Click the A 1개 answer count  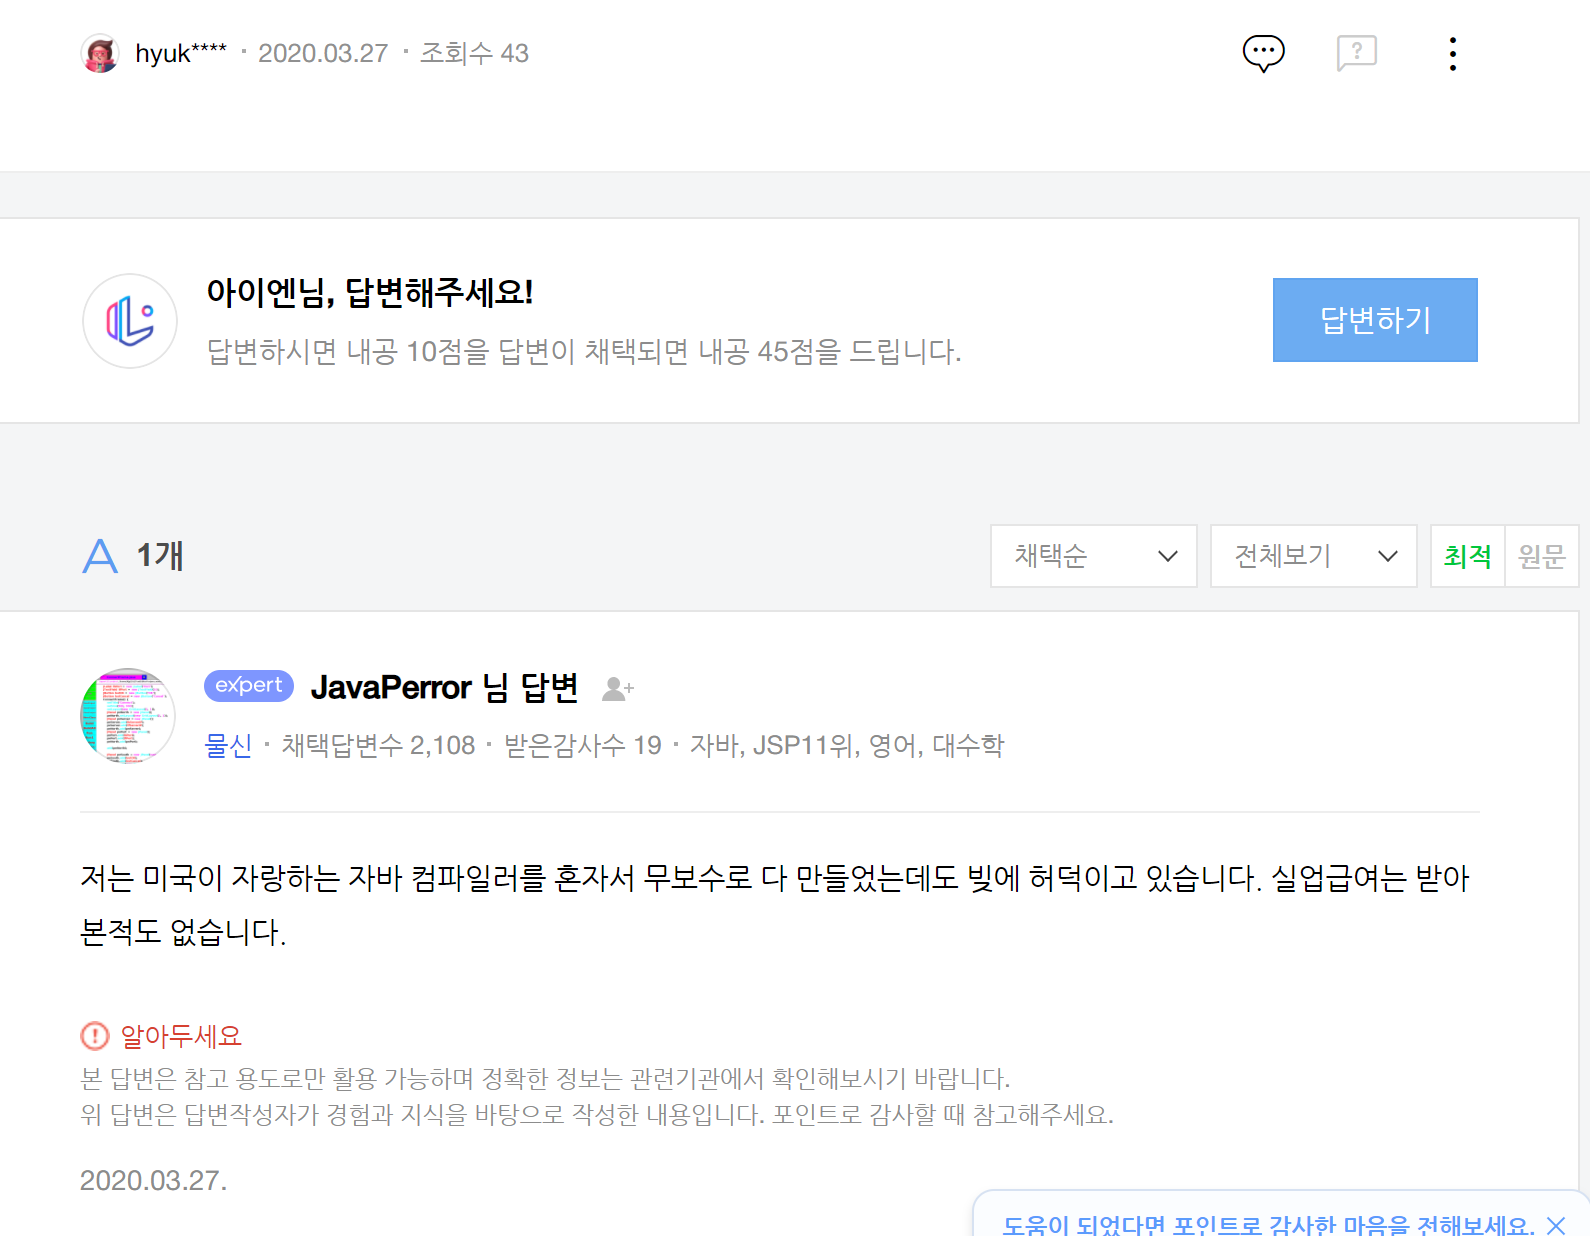[x=133, y=556]
